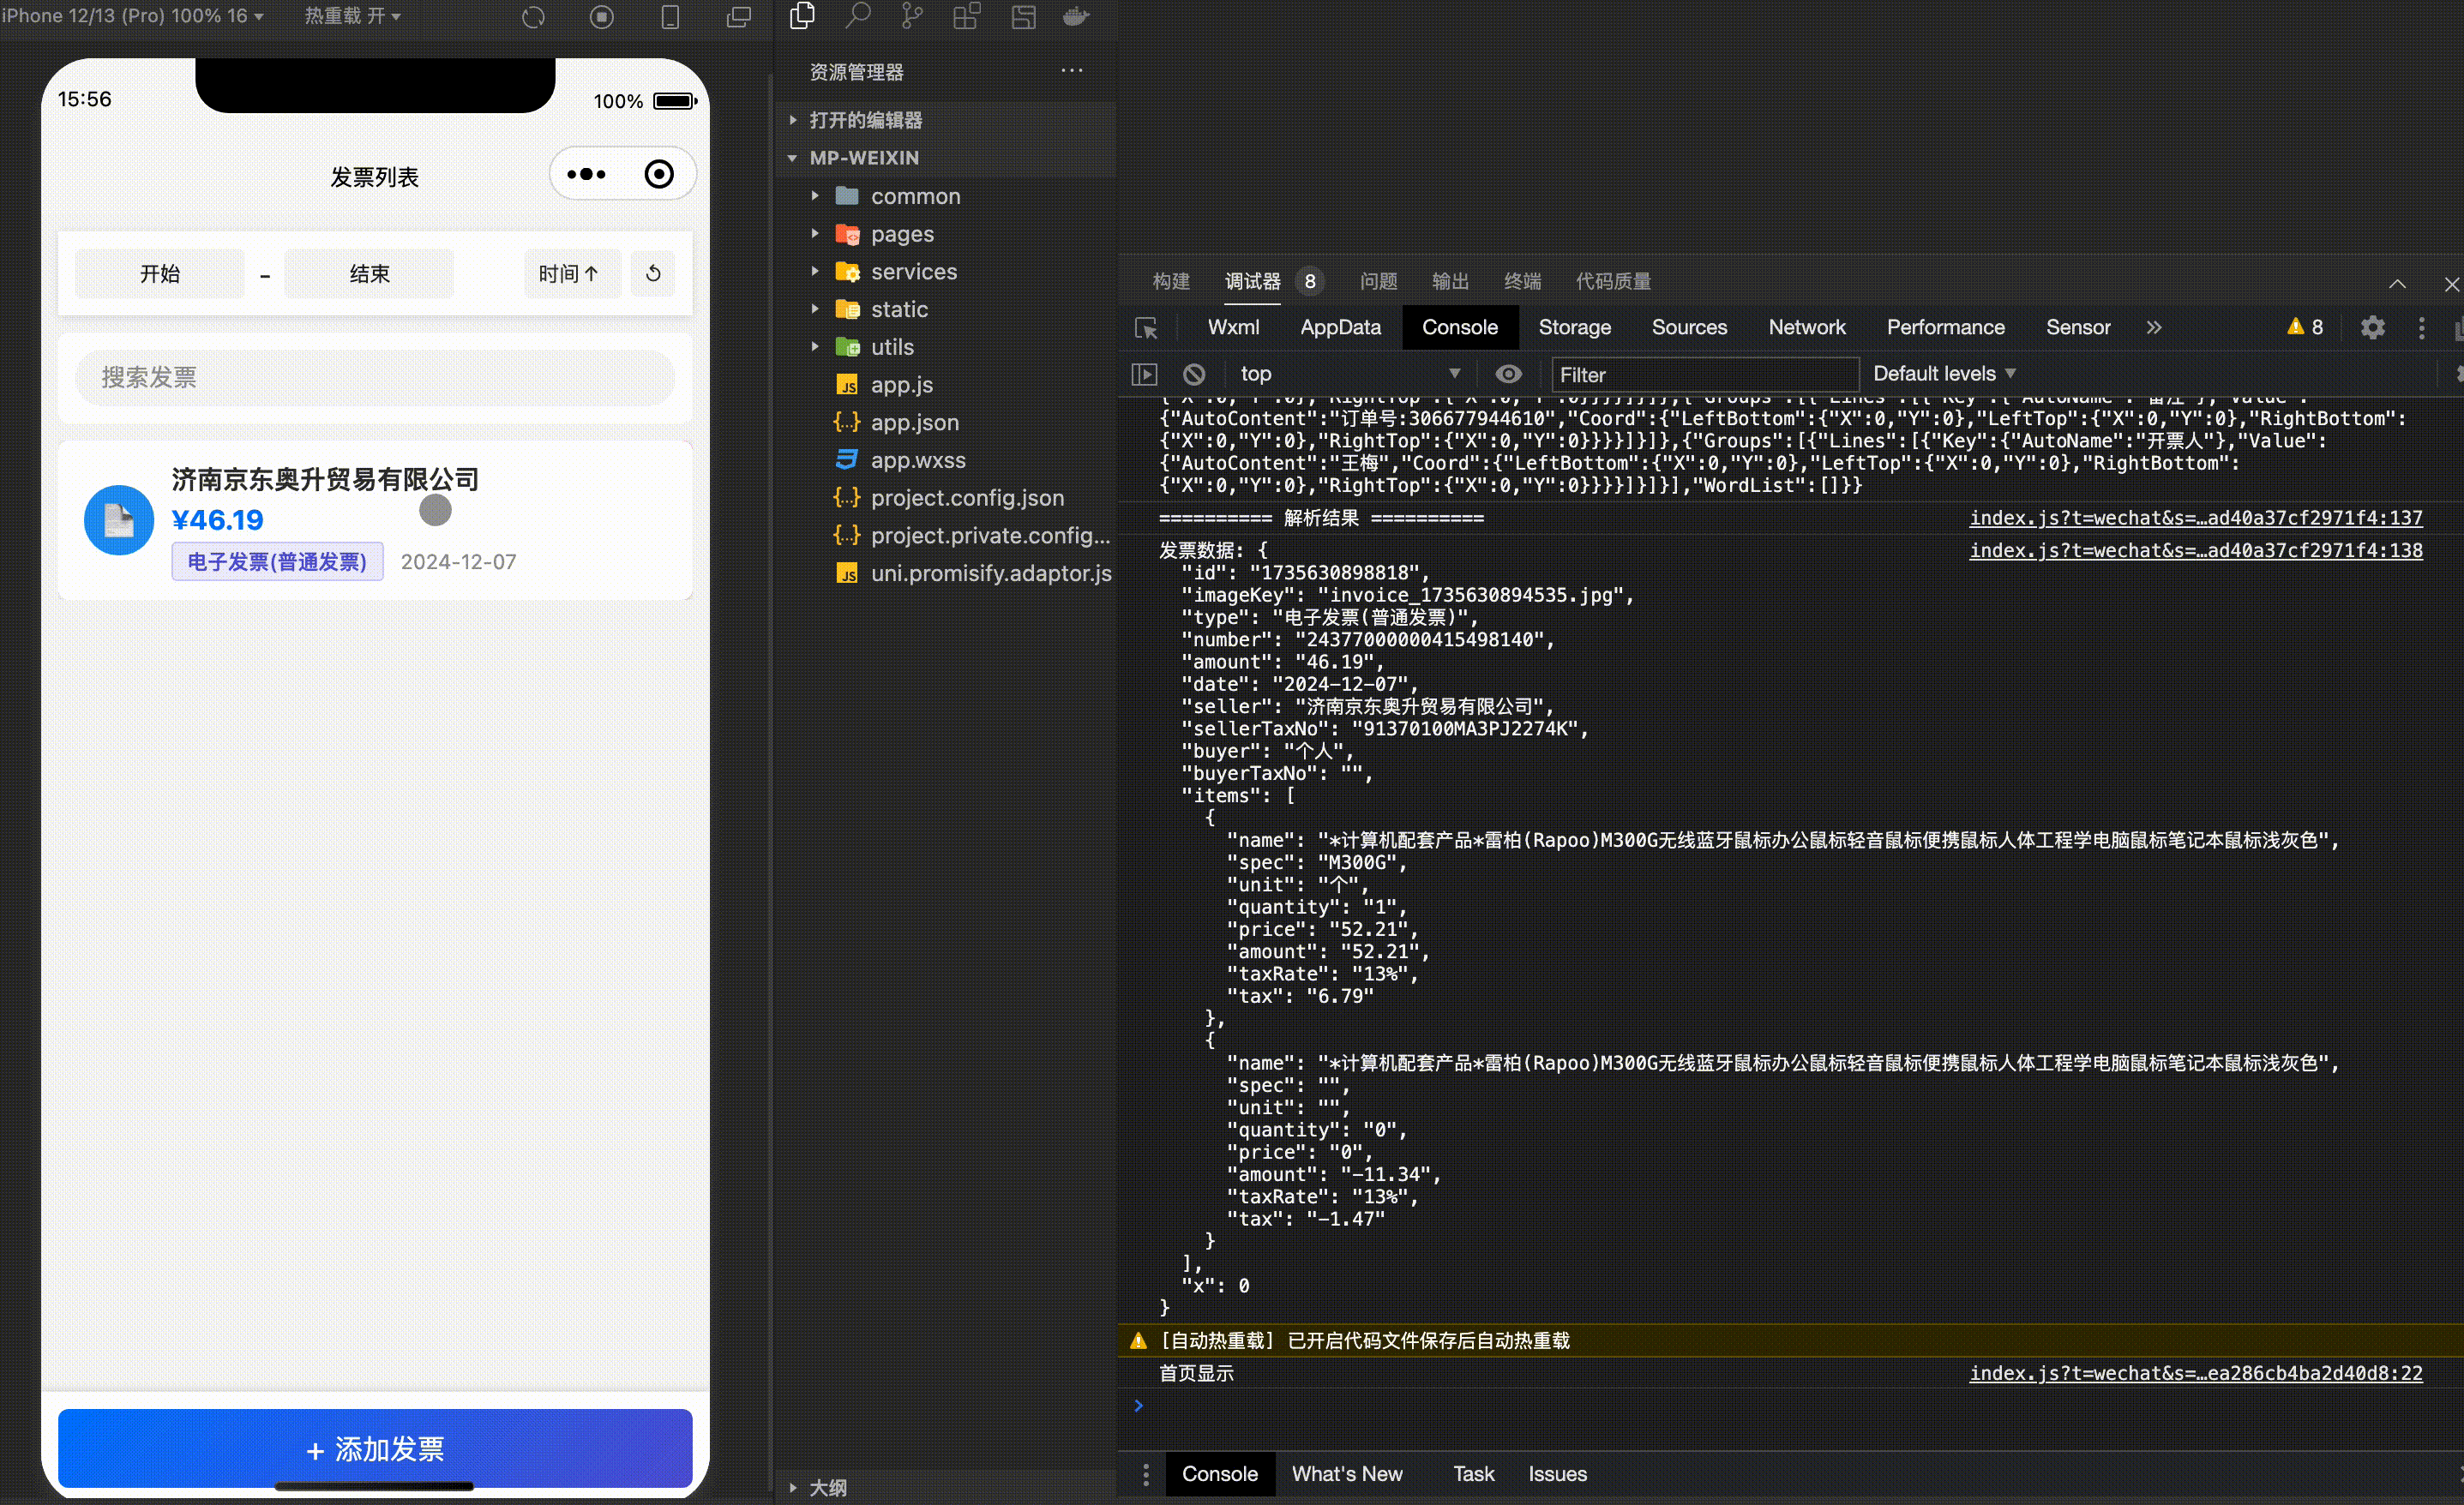Click the console sidebar toggle icon

(x=1144, y=374)
